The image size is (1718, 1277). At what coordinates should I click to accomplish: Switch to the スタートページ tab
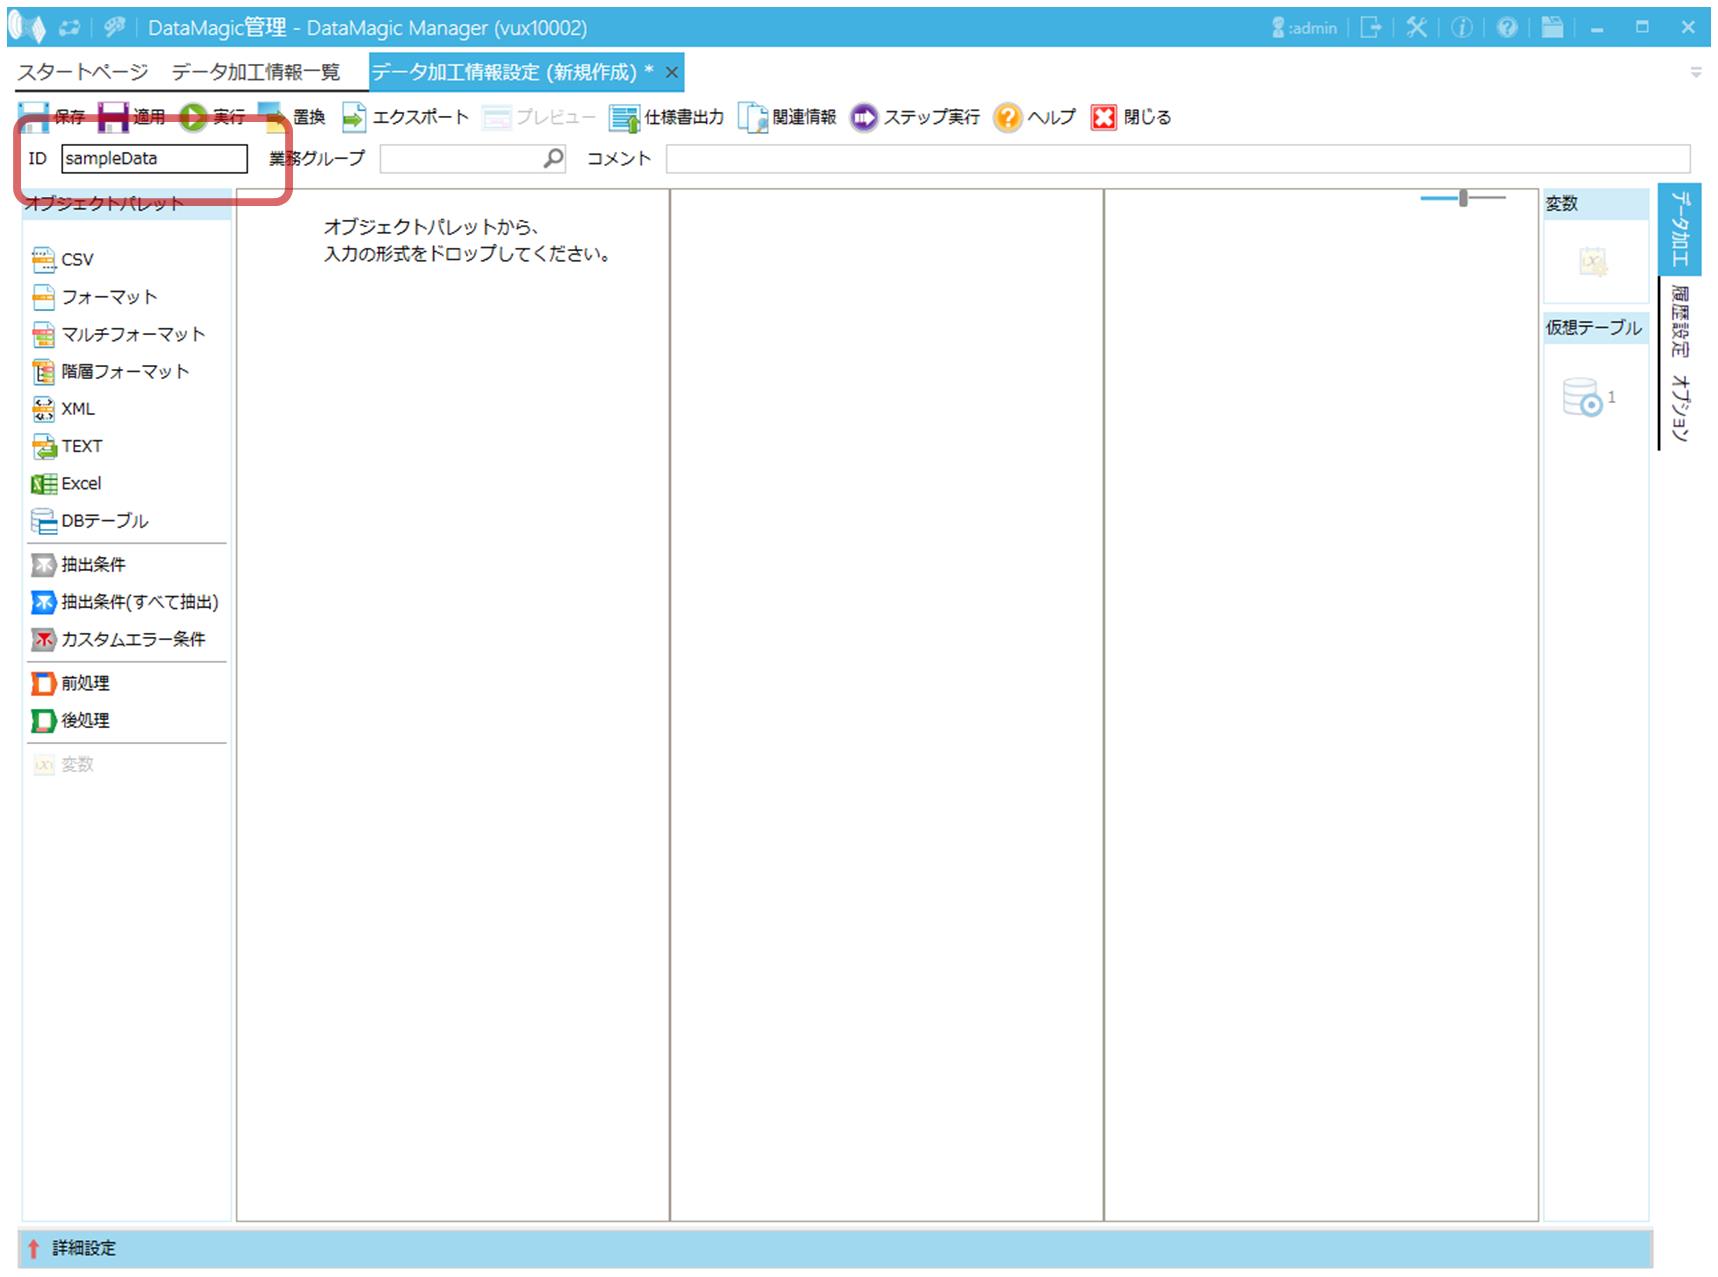tap(83, 72)
